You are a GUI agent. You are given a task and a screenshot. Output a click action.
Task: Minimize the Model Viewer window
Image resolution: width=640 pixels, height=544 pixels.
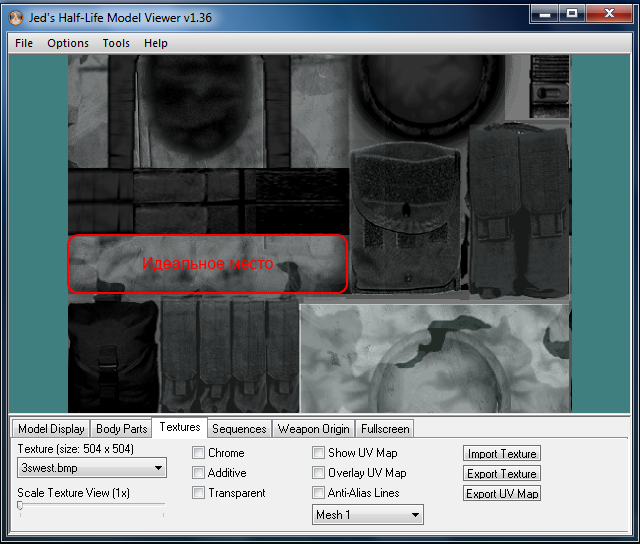point(545,14)
